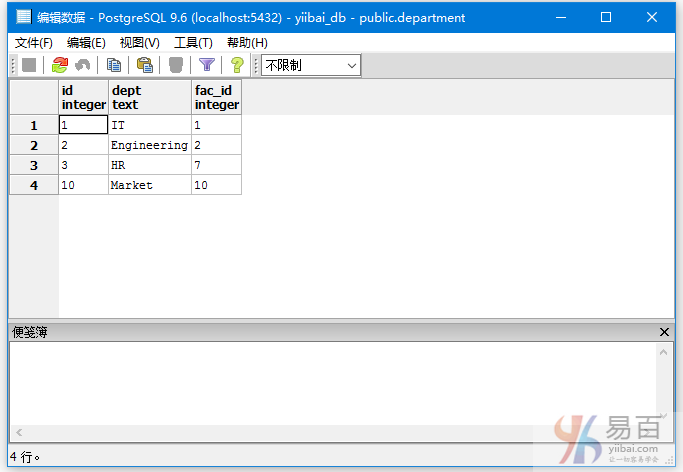This screenshot has height=472, width=683.
Task: Click the Delete row icon
Action: tap(176, 65)
